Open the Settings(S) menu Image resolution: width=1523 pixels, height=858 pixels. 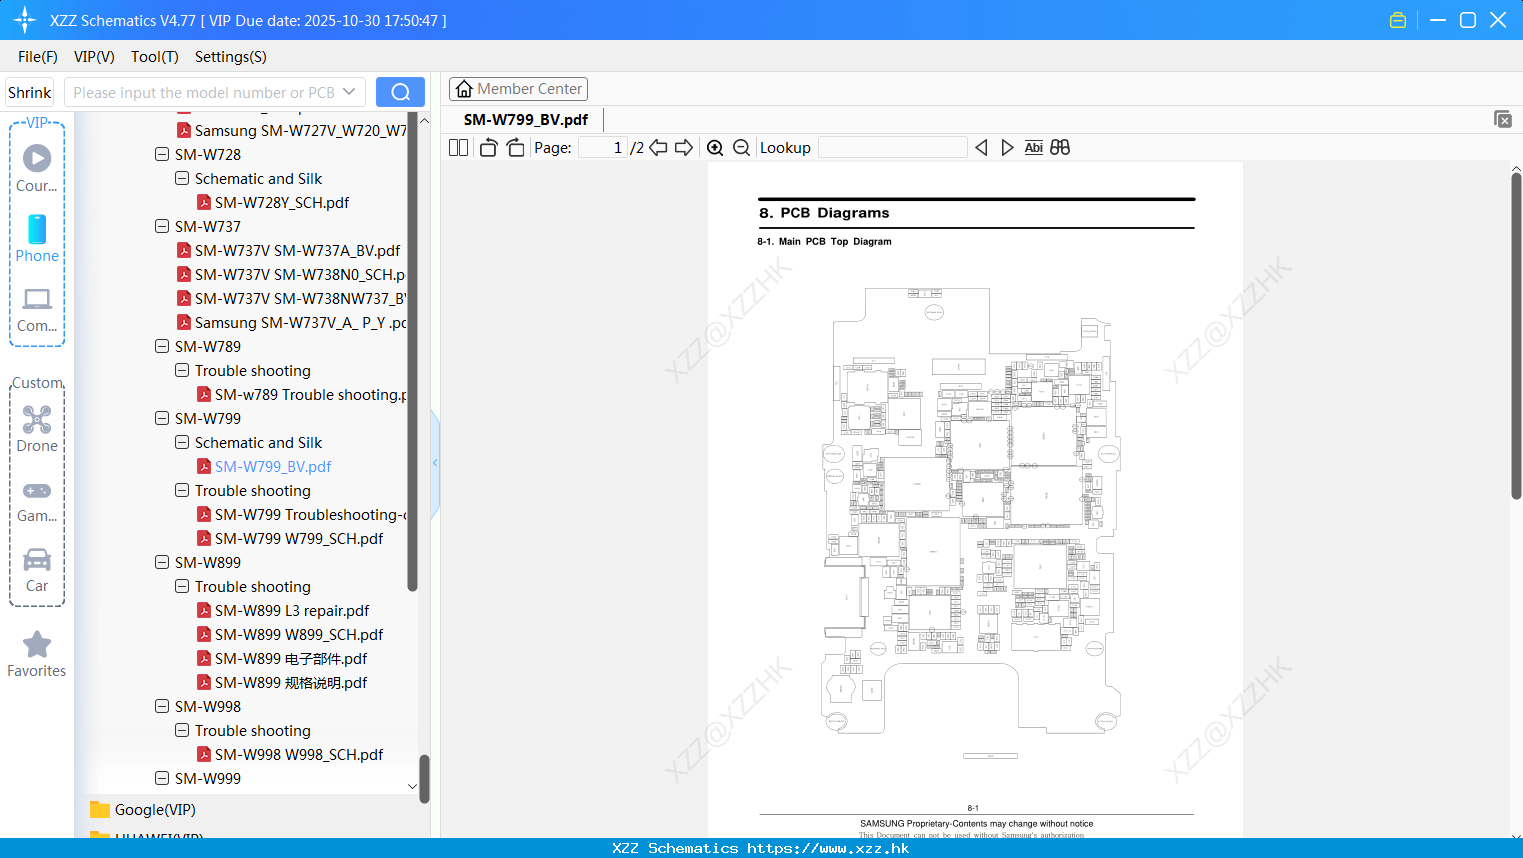(231, 57)
